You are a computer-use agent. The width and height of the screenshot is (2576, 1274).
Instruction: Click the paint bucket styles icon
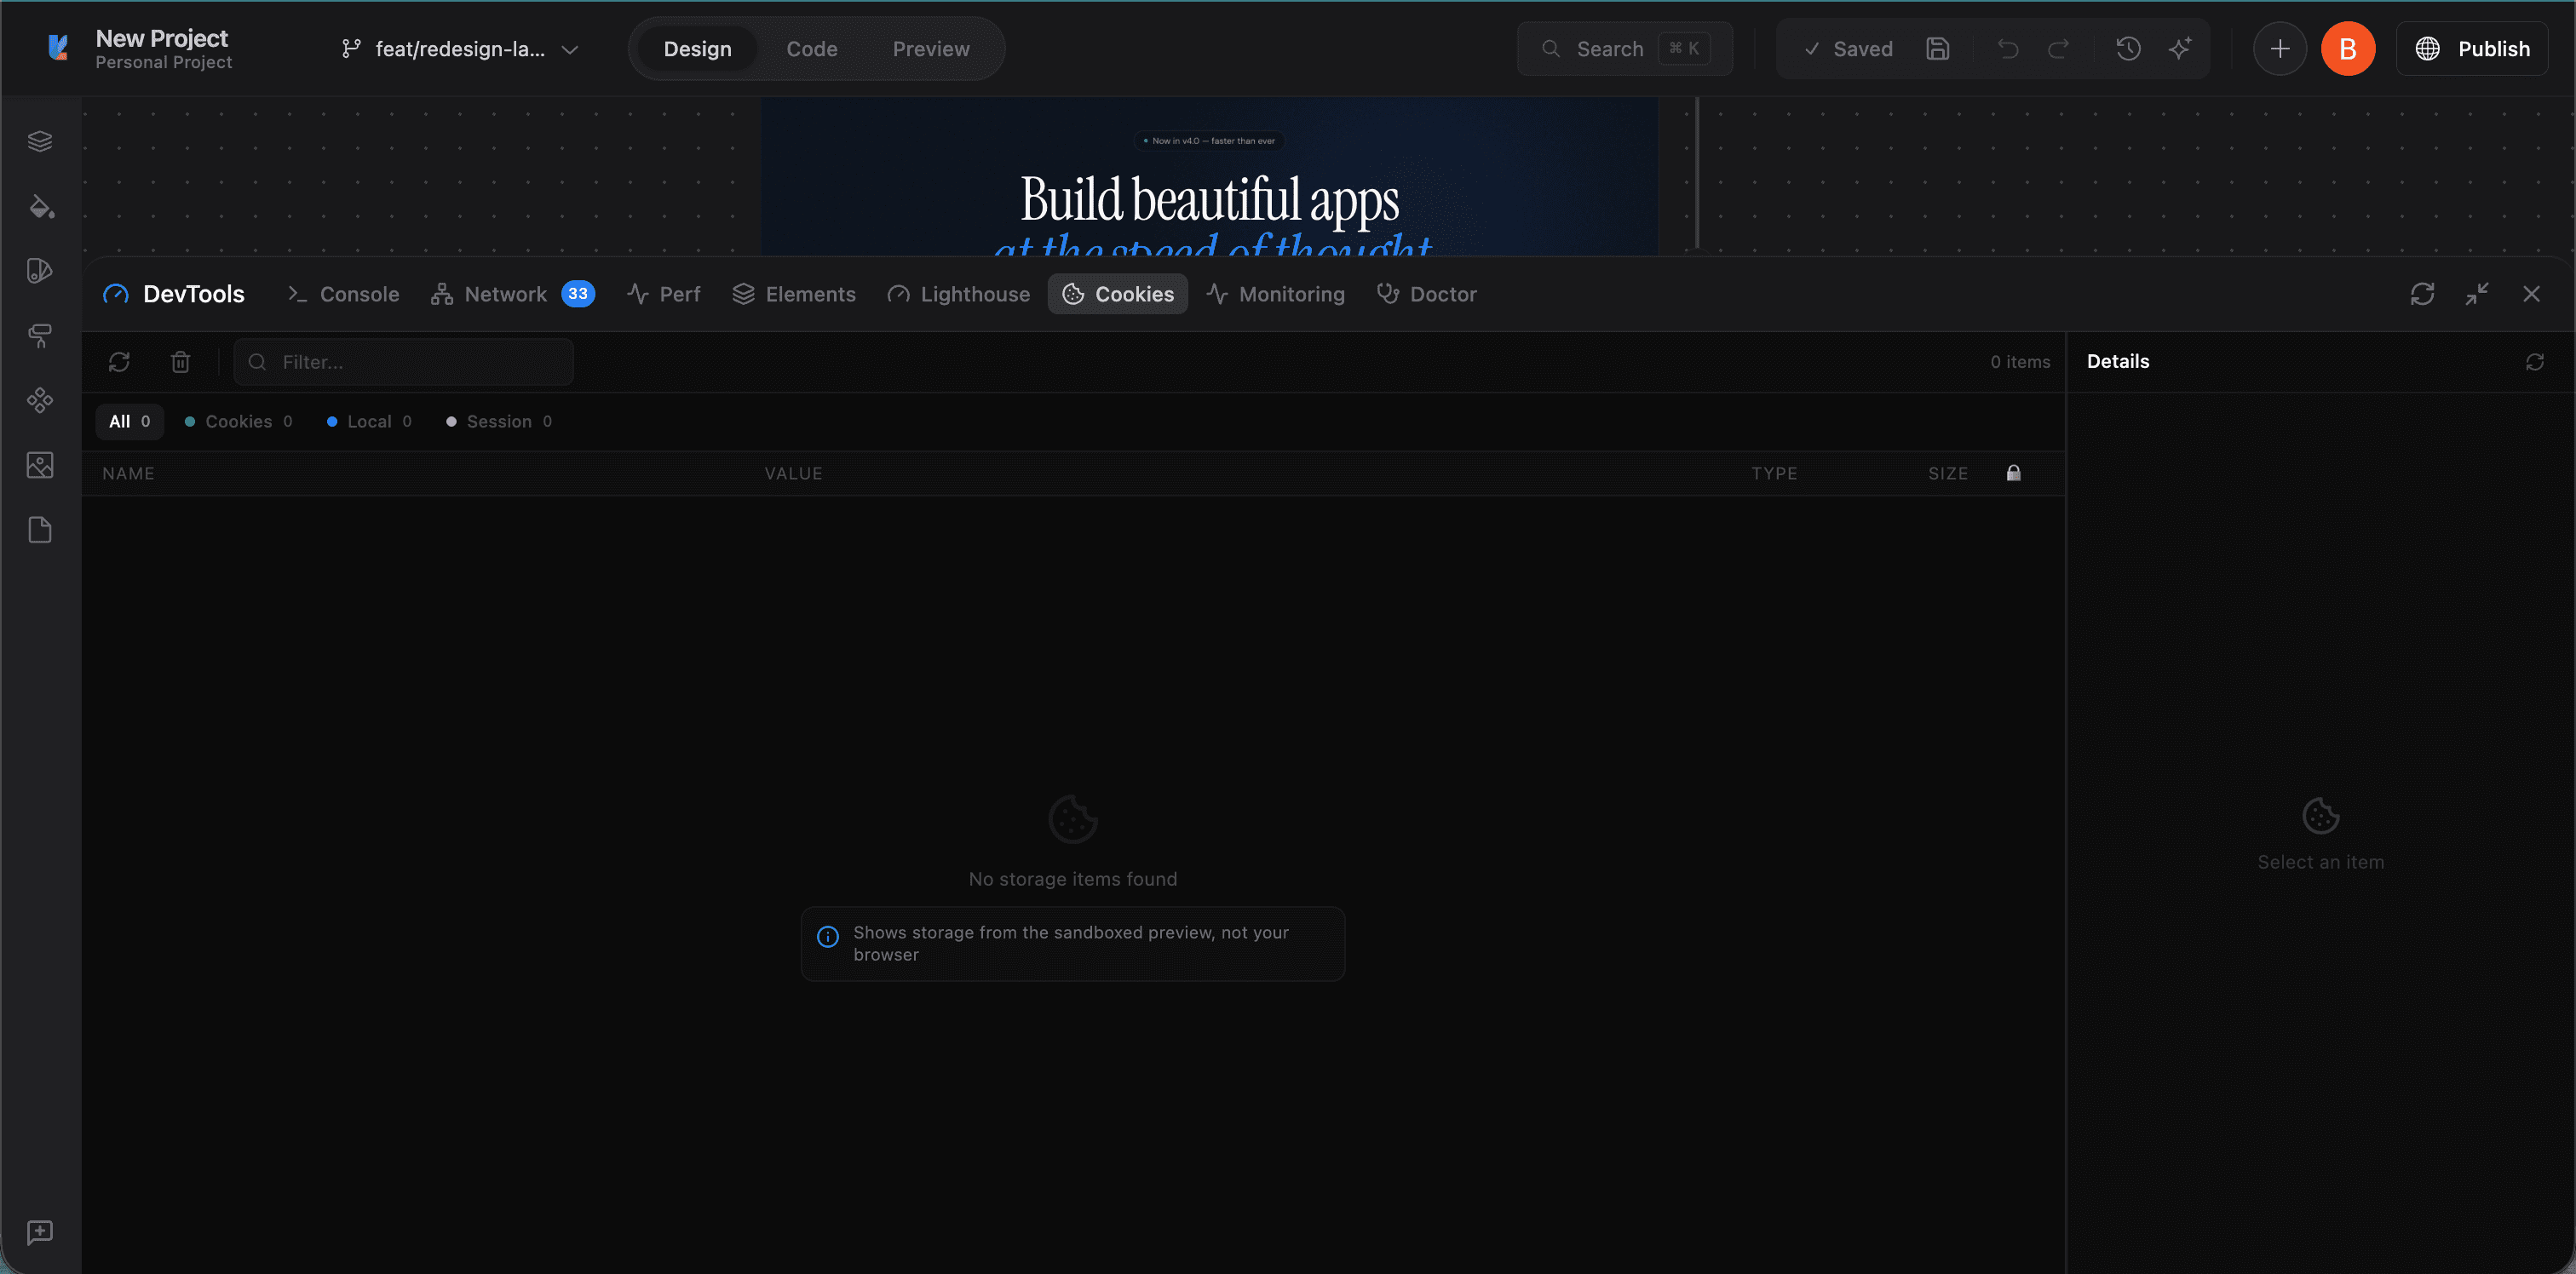[x=40, y=206]
